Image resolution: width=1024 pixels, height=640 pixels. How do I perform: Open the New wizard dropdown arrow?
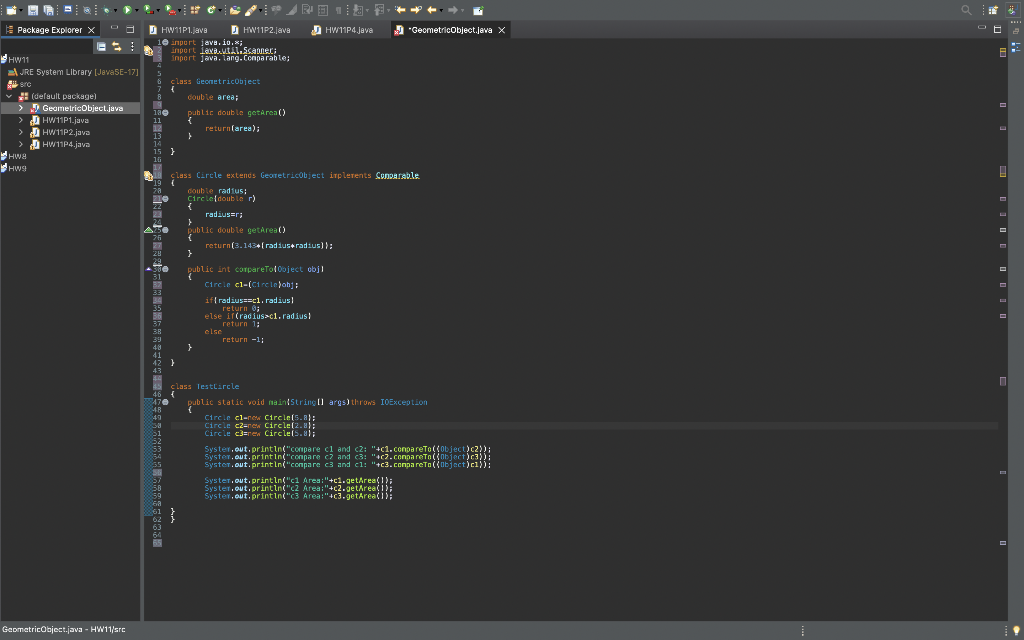[x=21, y=10]
